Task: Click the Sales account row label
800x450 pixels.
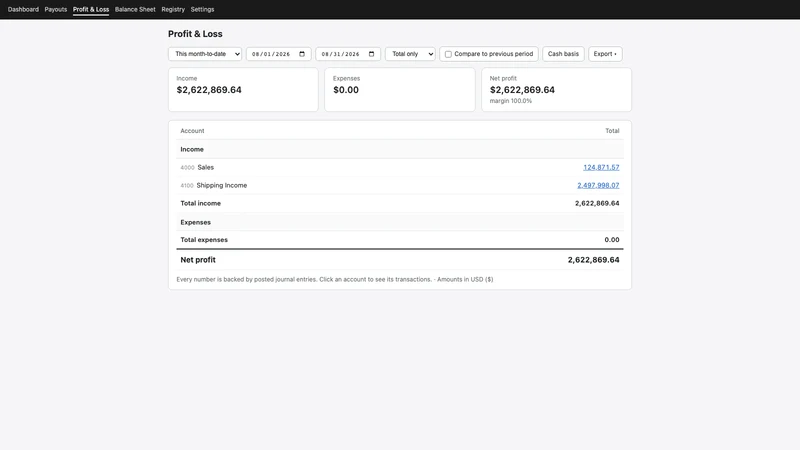Action: (206, 167)
